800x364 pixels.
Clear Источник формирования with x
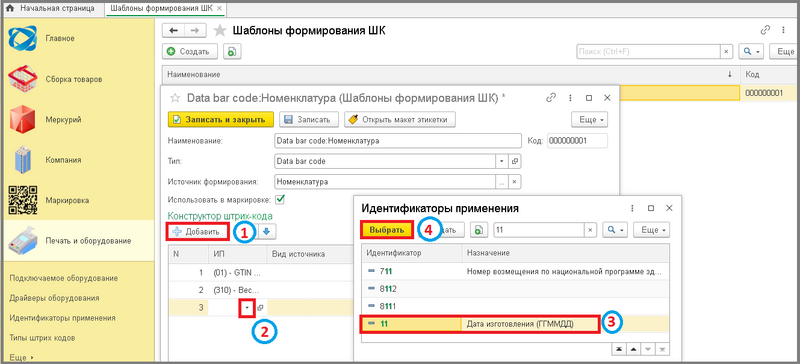515,181
